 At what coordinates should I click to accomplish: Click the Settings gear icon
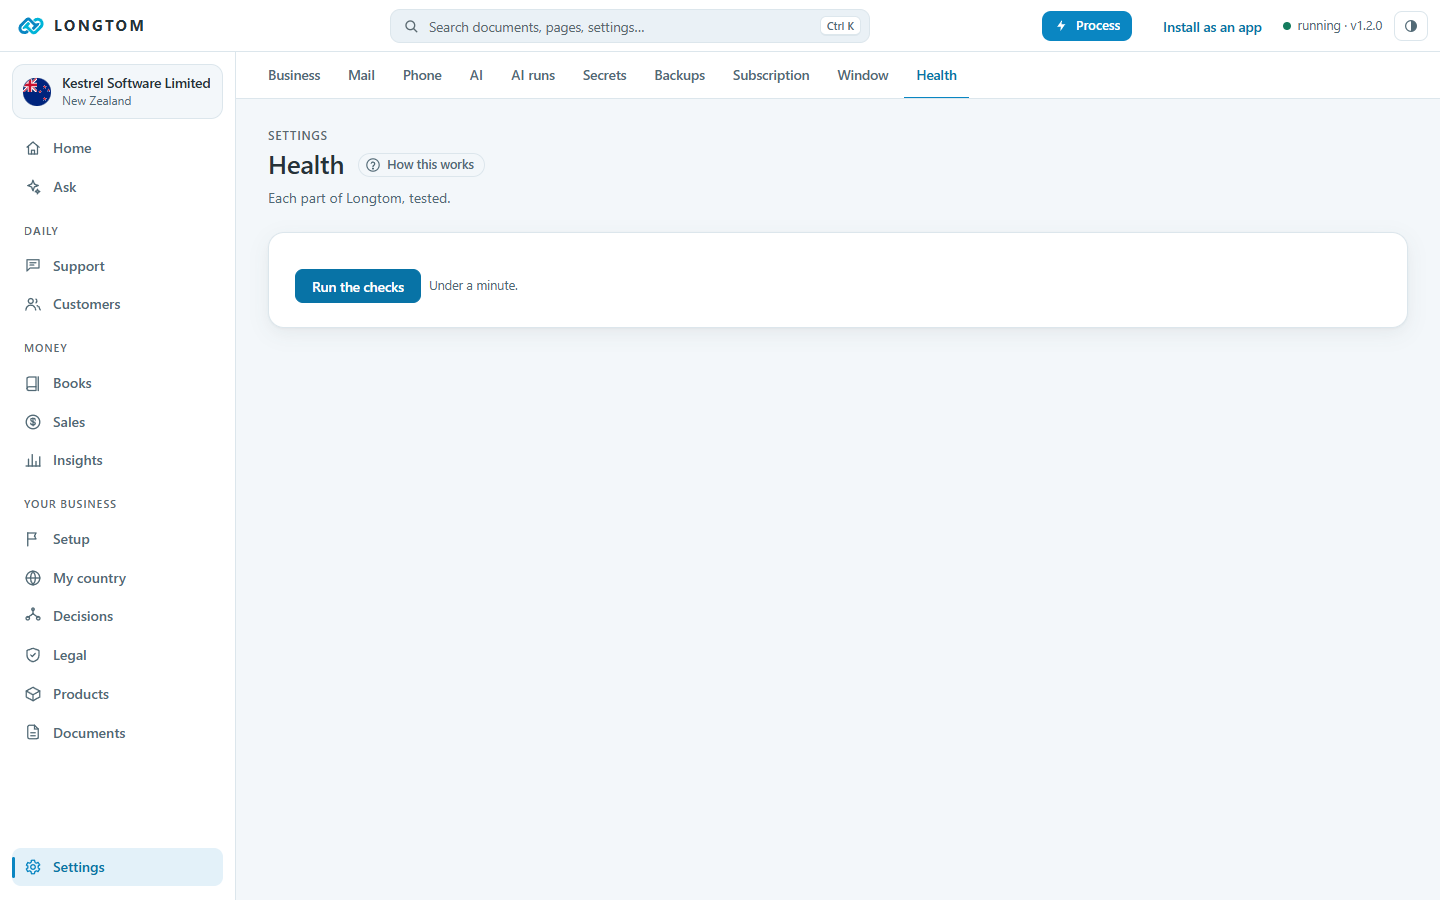[33, 867]
